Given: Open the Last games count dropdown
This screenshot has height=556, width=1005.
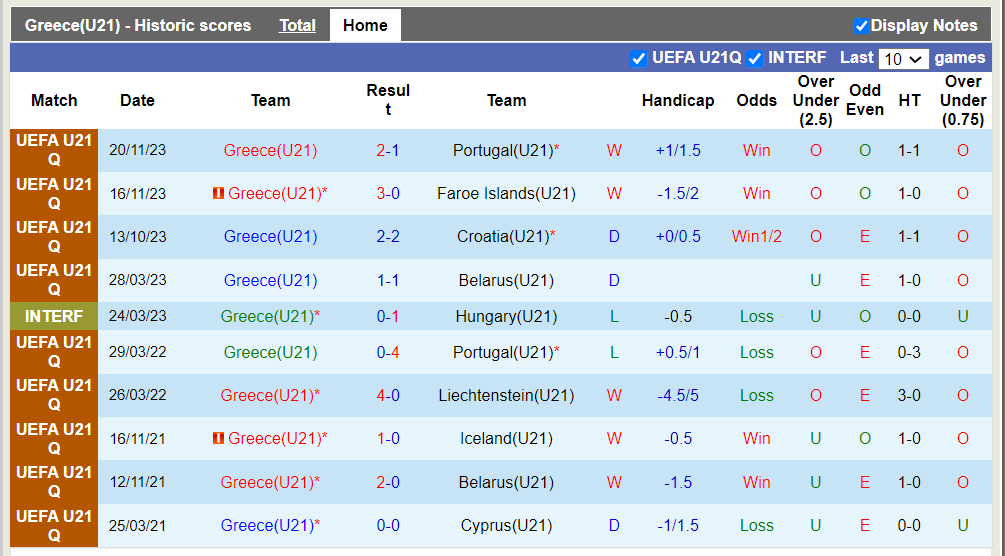Looking at the screenshot, I should (x=904, y=59).
